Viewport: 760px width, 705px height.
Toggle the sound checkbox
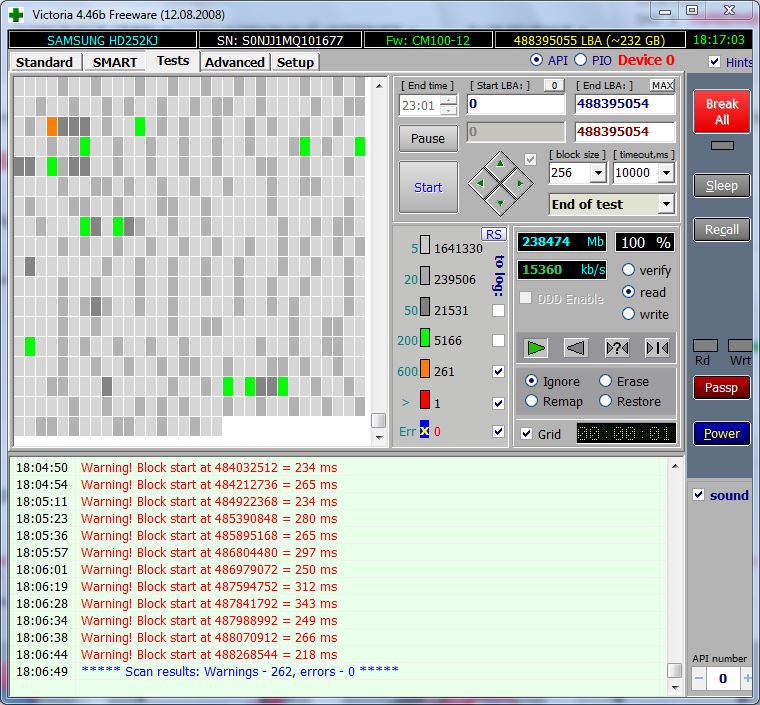699,495
